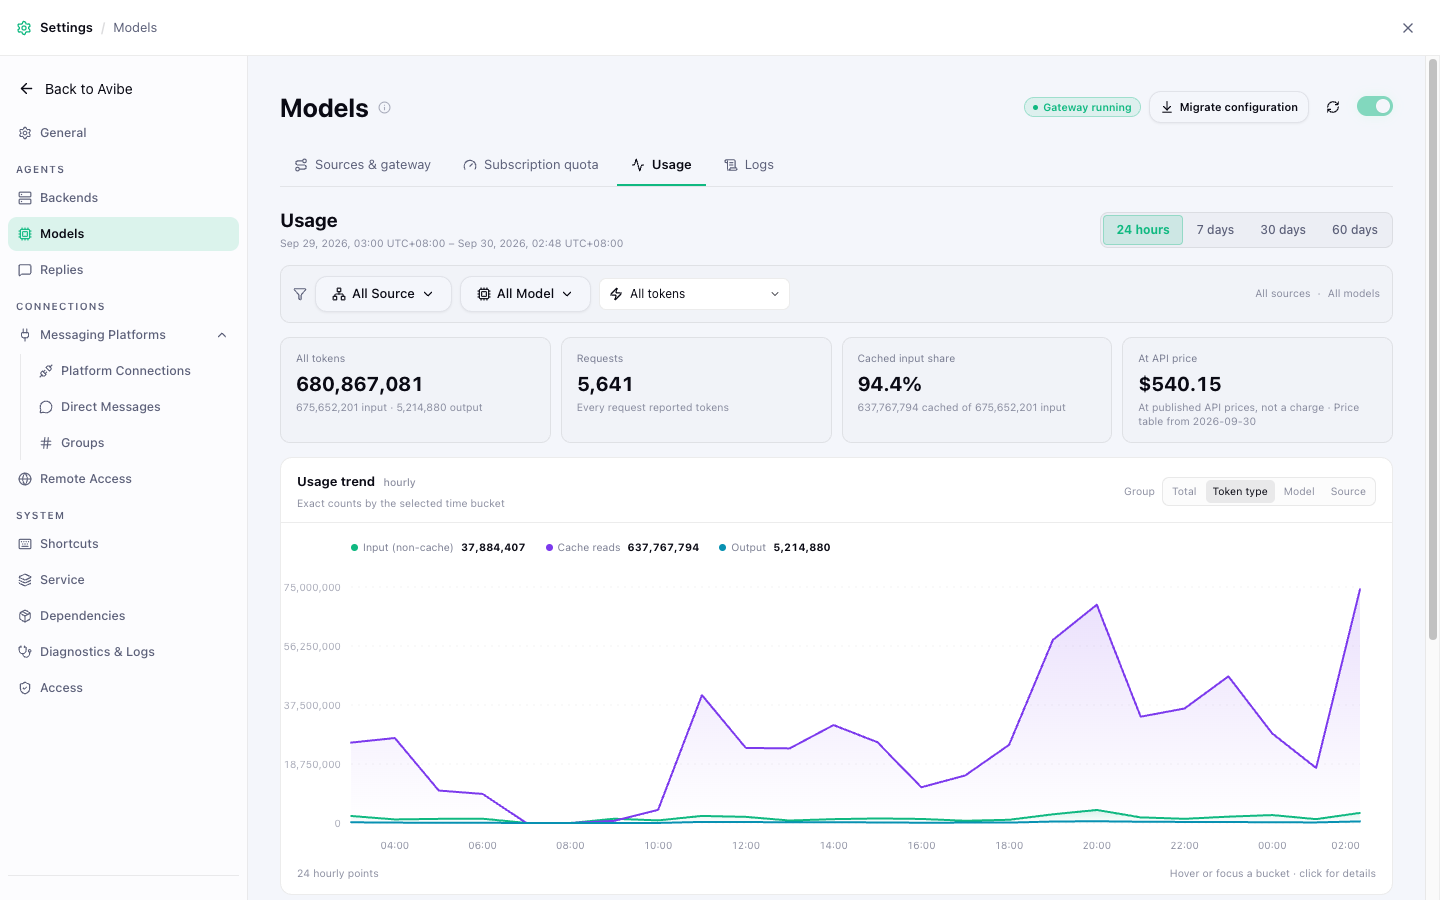Select the 24 hours time range
Image resolution: width=1440 pixels, height=900 pixels.
pos(1143,230)
